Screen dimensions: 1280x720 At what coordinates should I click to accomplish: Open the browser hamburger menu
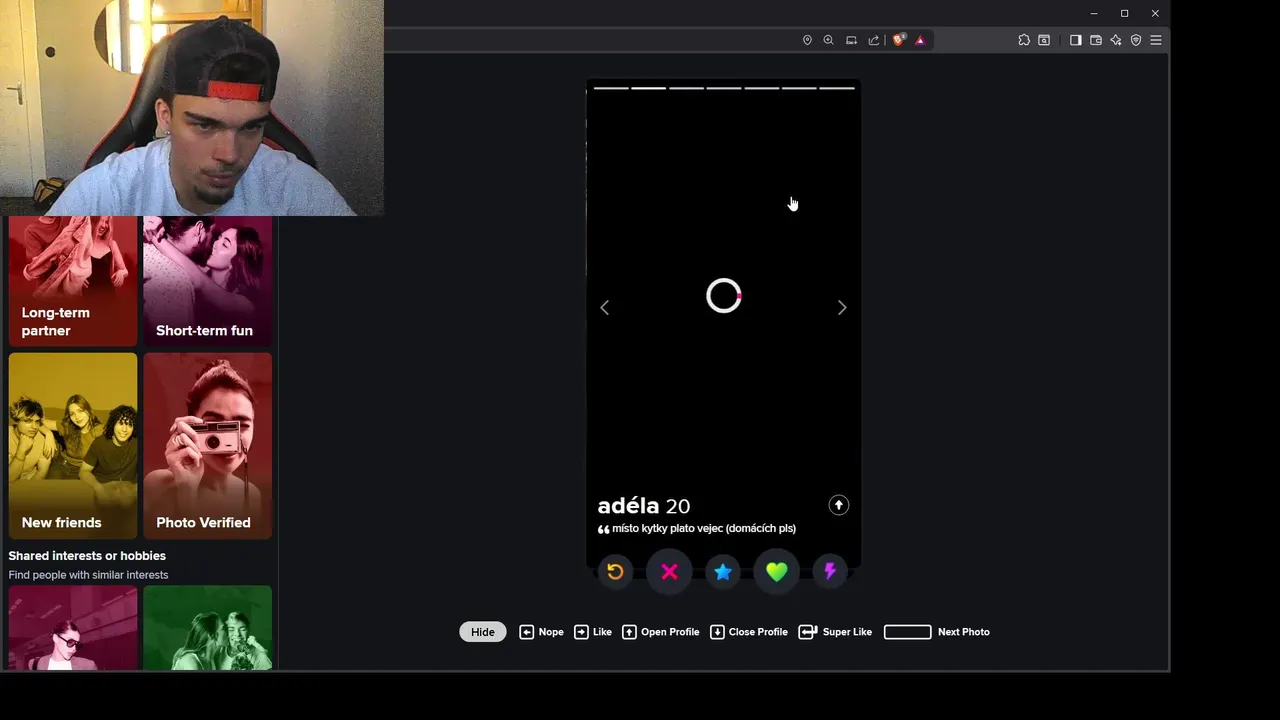click(1156, 40)
